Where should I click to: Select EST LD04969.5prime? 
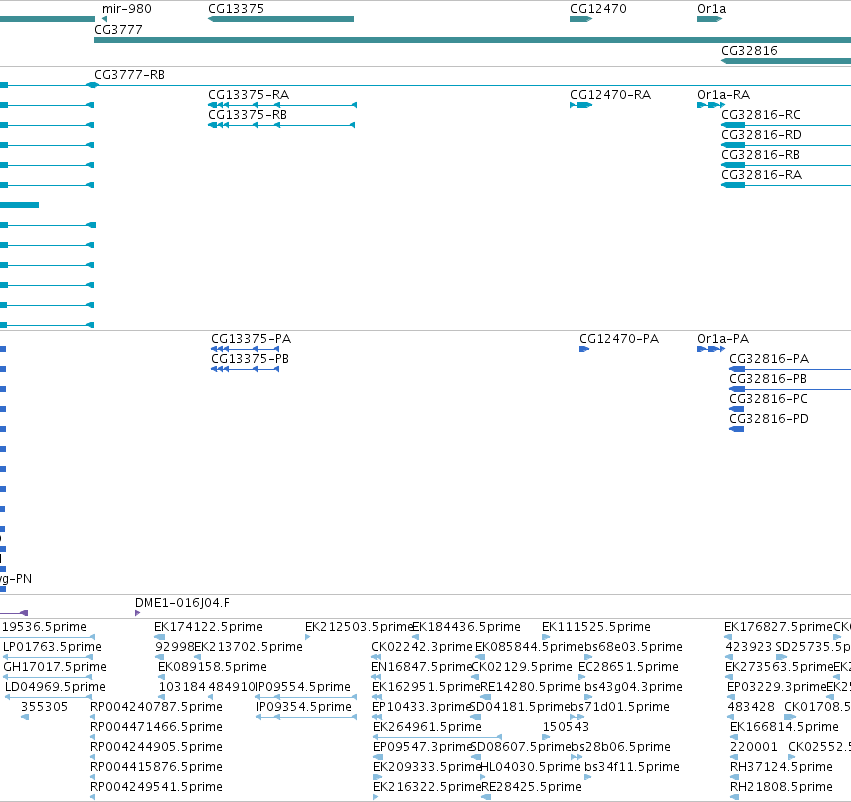[55, 687]
